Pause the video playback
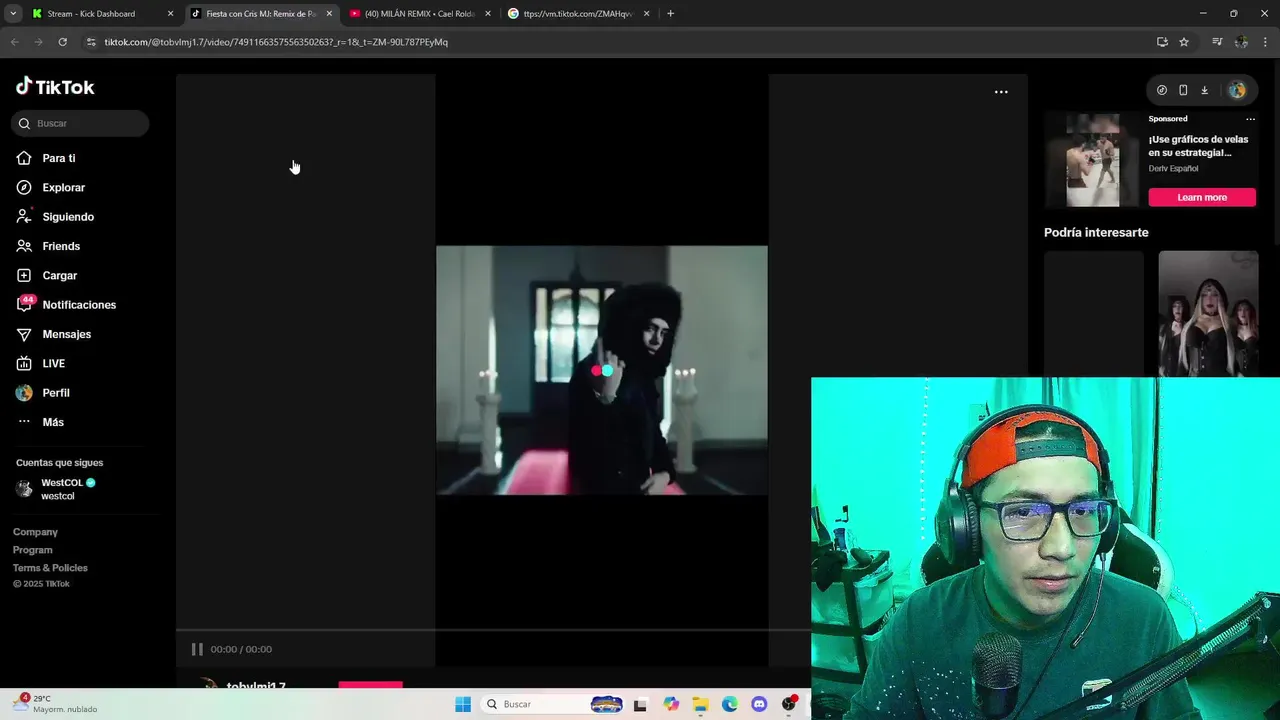 [197, 649]
